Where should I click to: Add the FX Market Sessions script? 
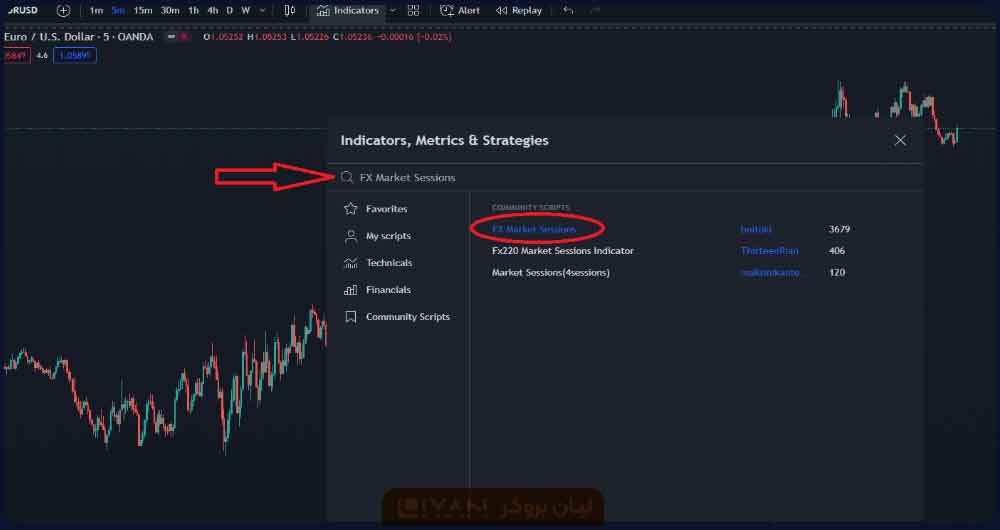pos(534,229)
